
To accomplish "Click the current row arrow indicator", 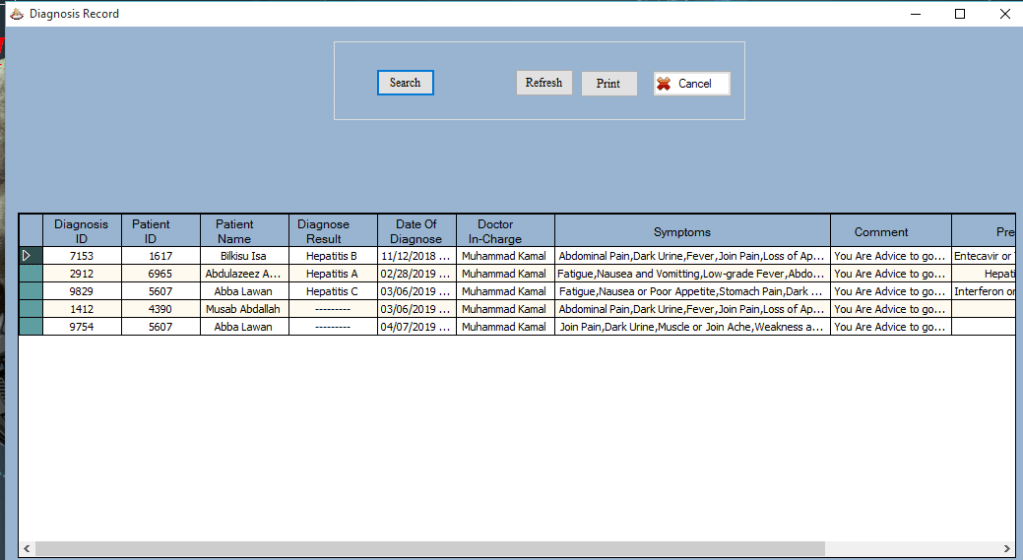I will (27, 256).
